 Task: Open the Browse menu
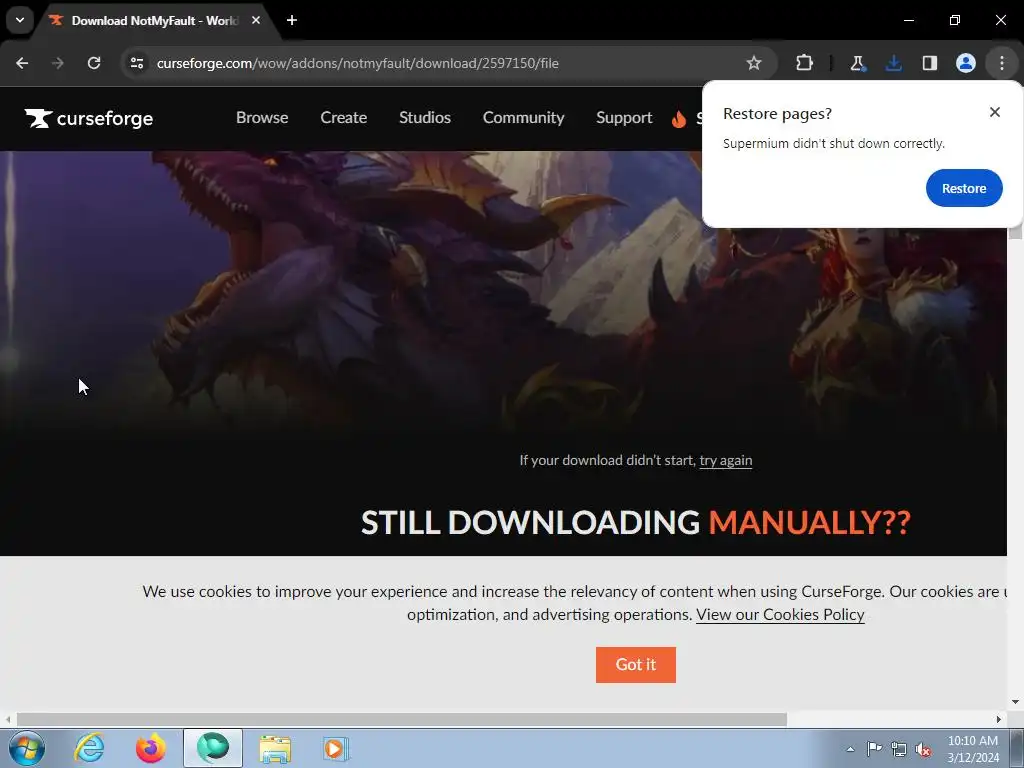click(x=262, y=118)
